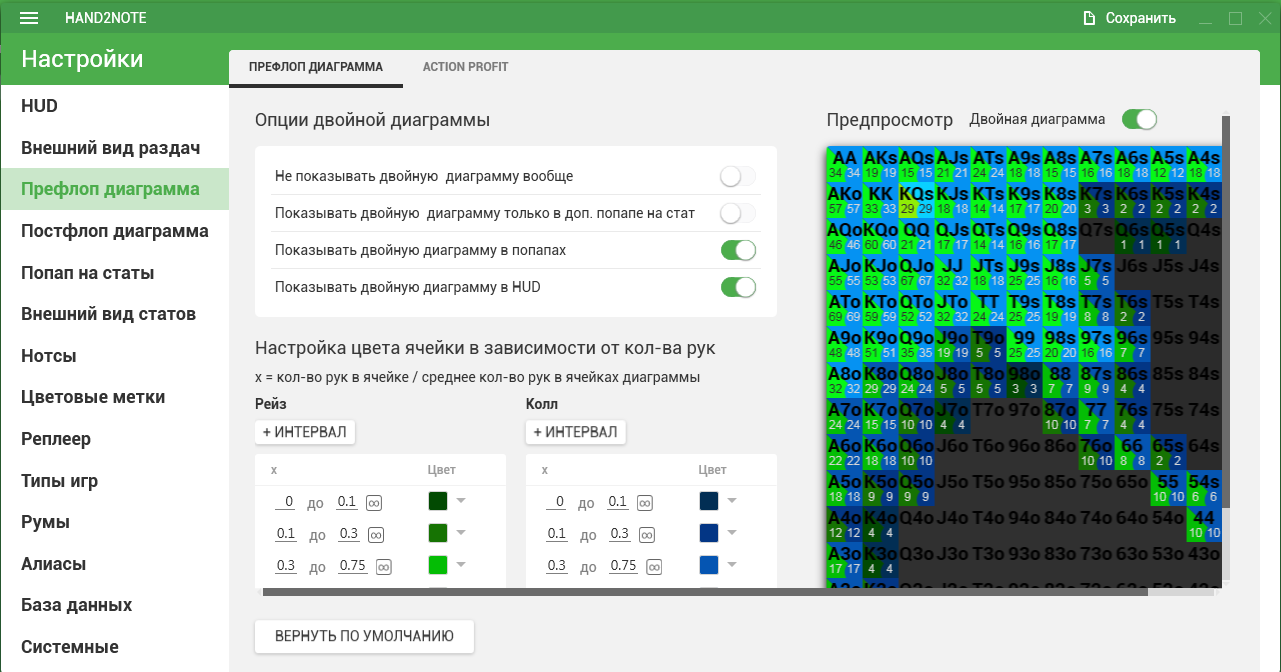This screenshot has width=1281, height=672.
Task: Open color dropdown for Колл 0.1 to 0.3
Action: (x=732, y=533)
